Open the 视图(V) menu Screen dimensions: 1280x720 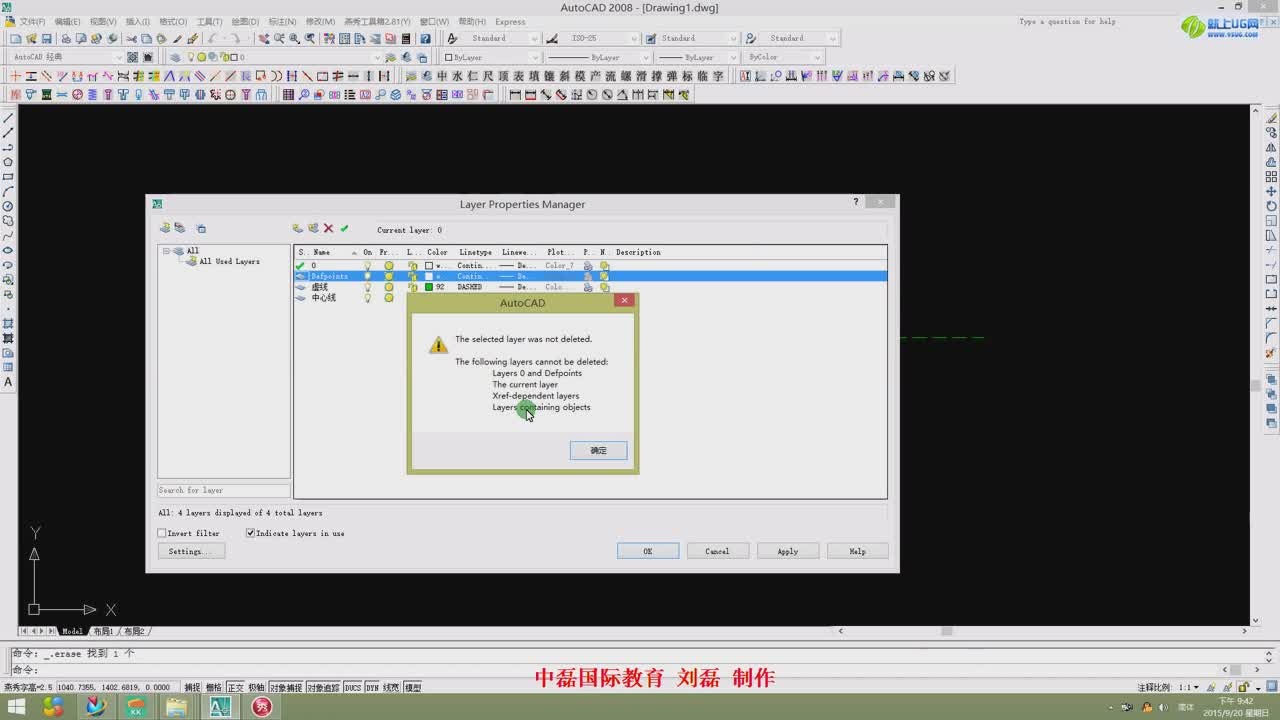point(103,21)
